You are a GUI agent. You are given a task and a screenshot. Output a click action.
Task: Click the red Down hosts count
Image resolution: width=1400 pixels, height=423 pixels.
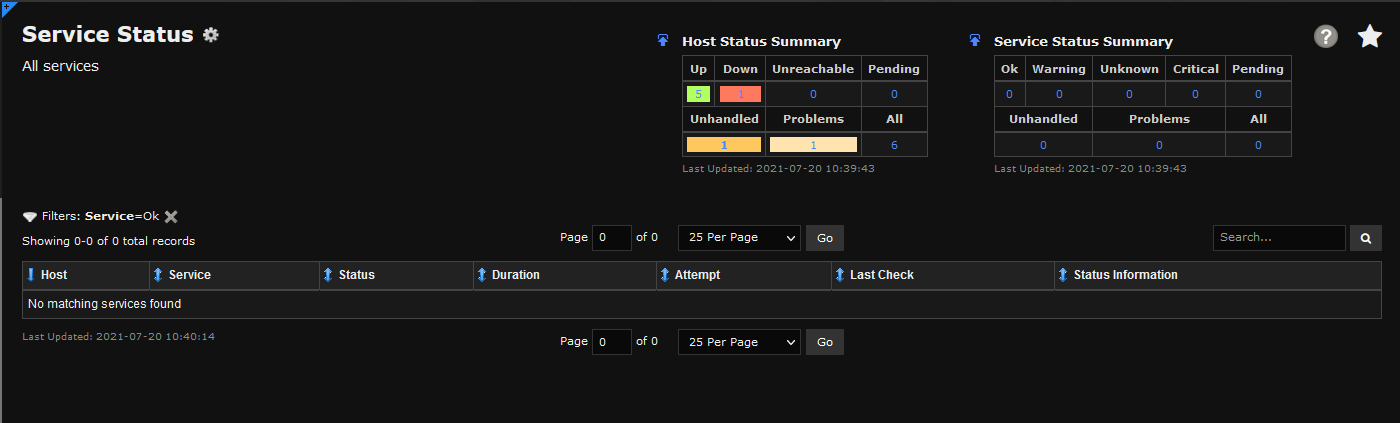point(740,94)
